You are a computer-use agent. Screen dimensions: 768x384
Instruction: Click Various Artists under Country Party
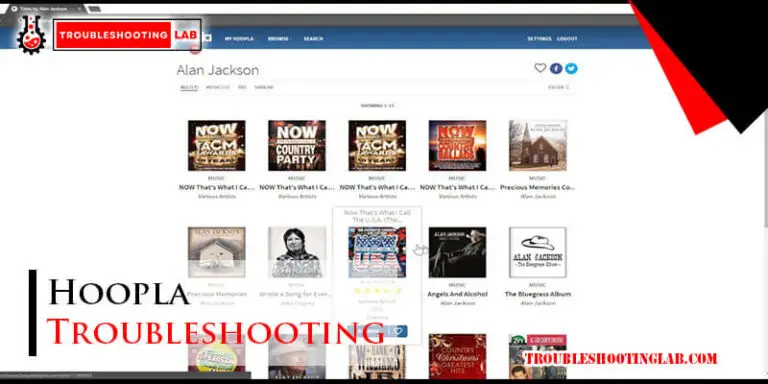297,196
